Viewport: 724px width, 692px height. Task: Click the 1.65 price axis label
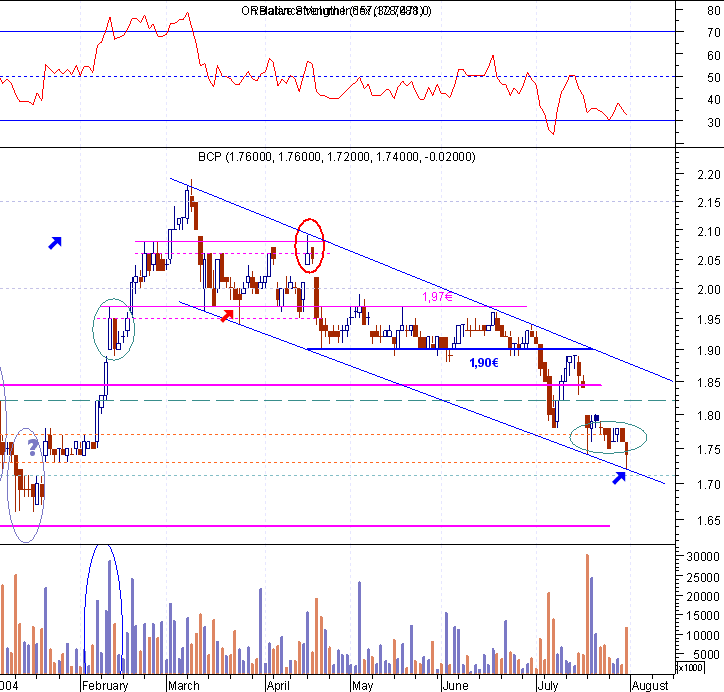[x=709, y=521]
